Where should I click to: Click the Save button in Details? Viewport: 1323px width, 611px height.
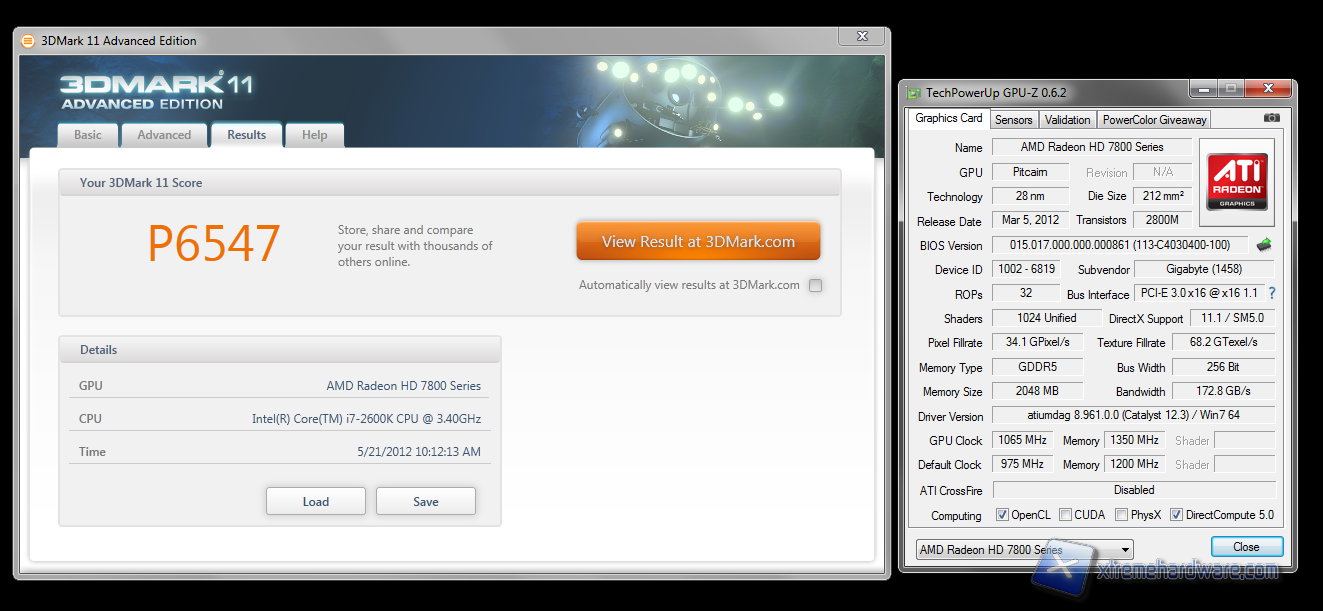[x=426, y=502]
